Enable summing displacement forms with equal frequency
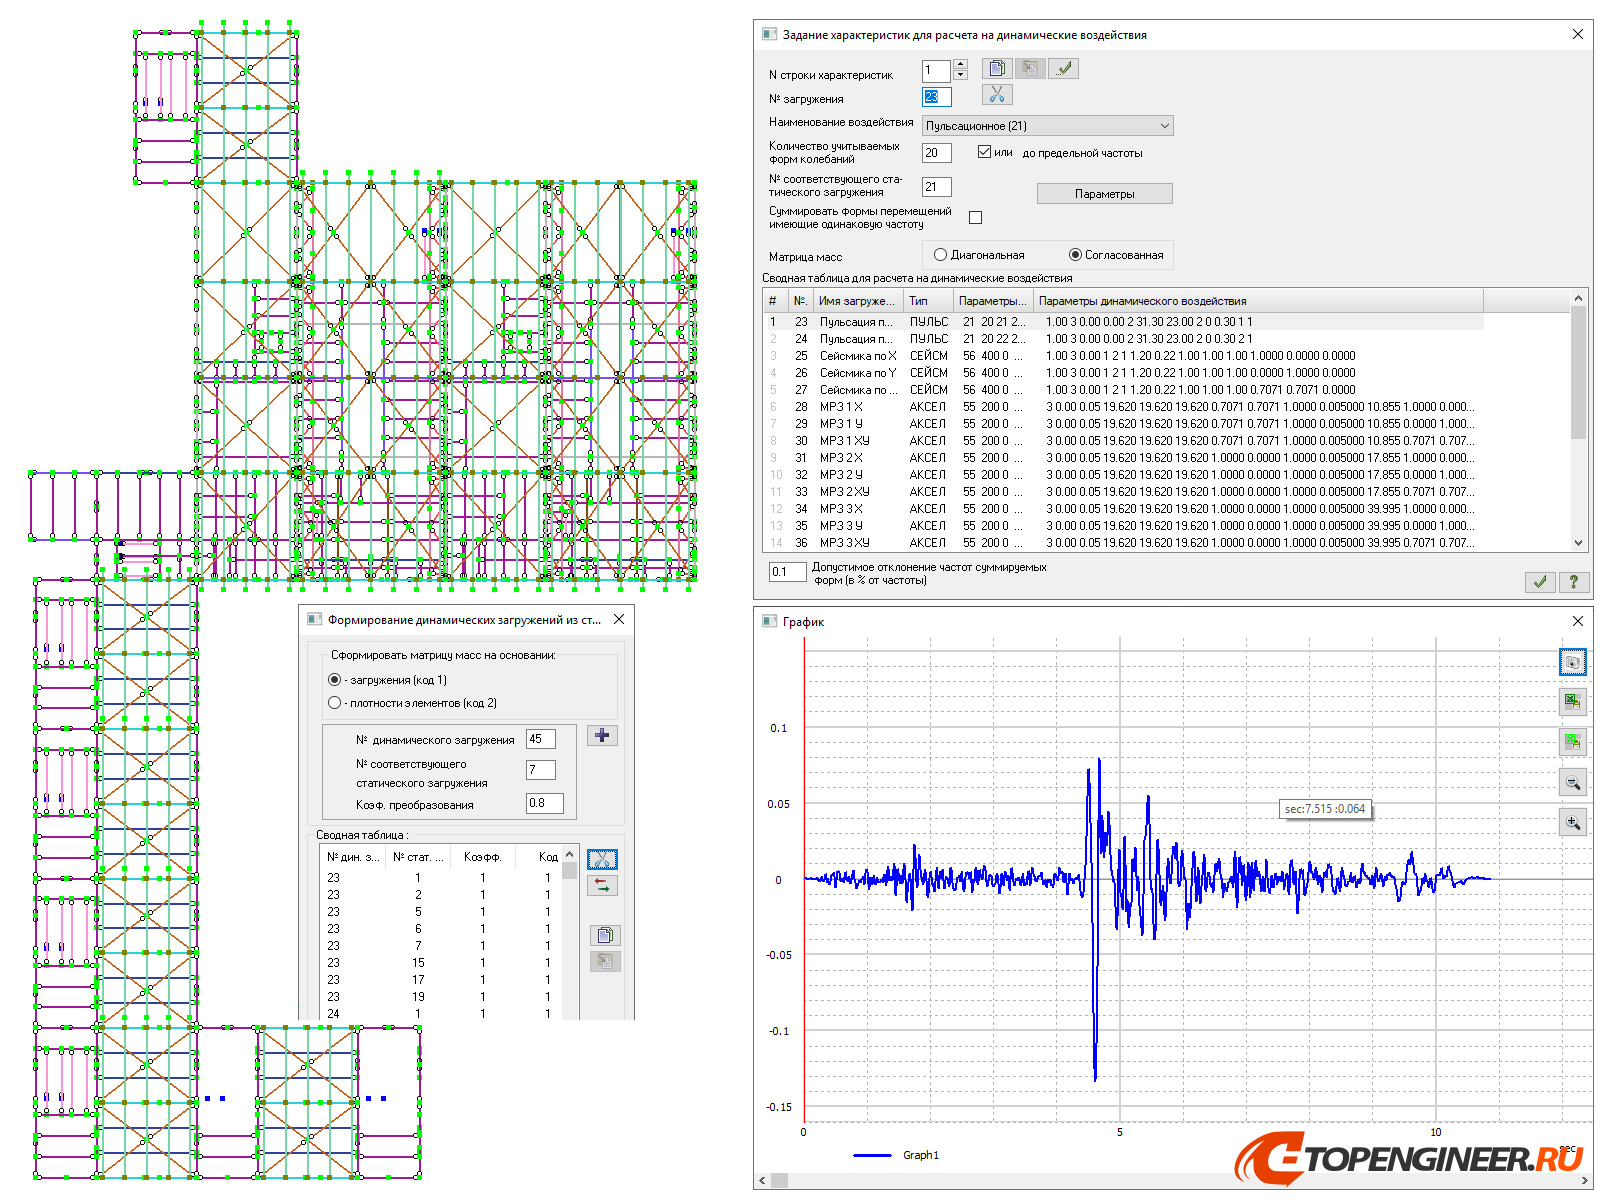 point(976,217)
